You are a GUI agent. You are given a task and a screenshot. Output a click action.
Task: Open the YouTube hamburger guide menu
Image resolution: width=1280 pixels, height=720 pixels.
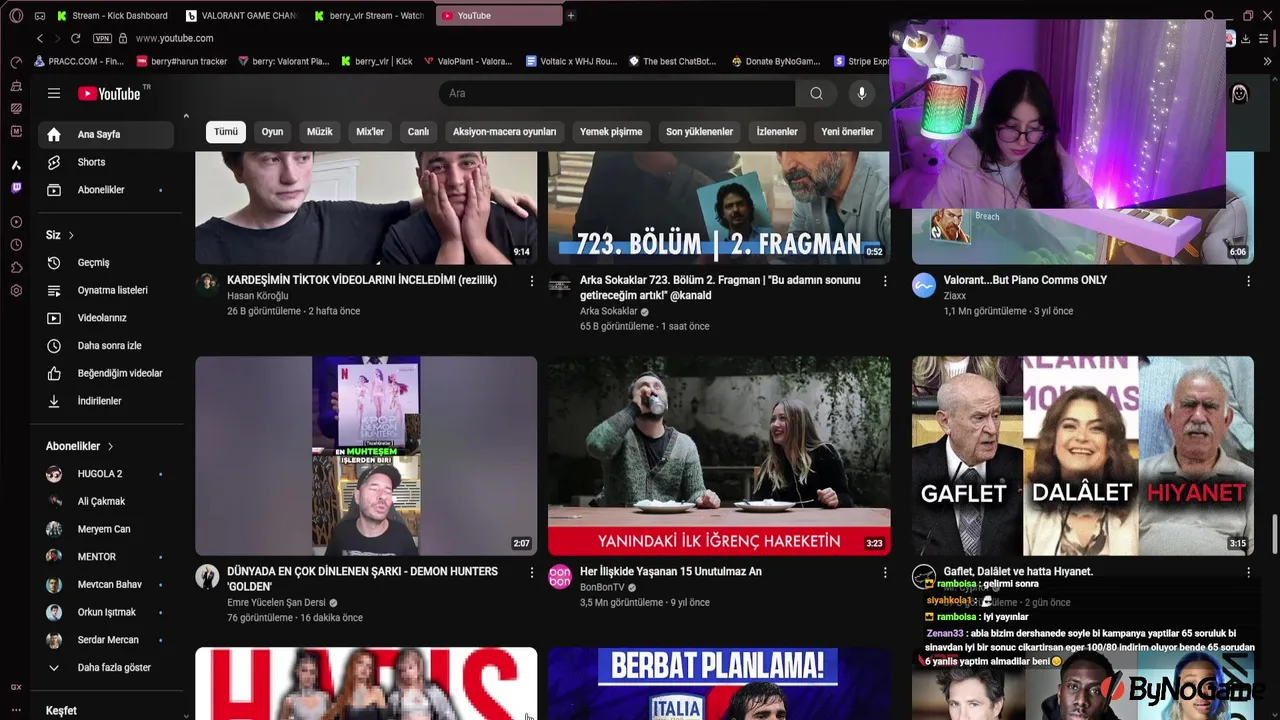(54, 93)
